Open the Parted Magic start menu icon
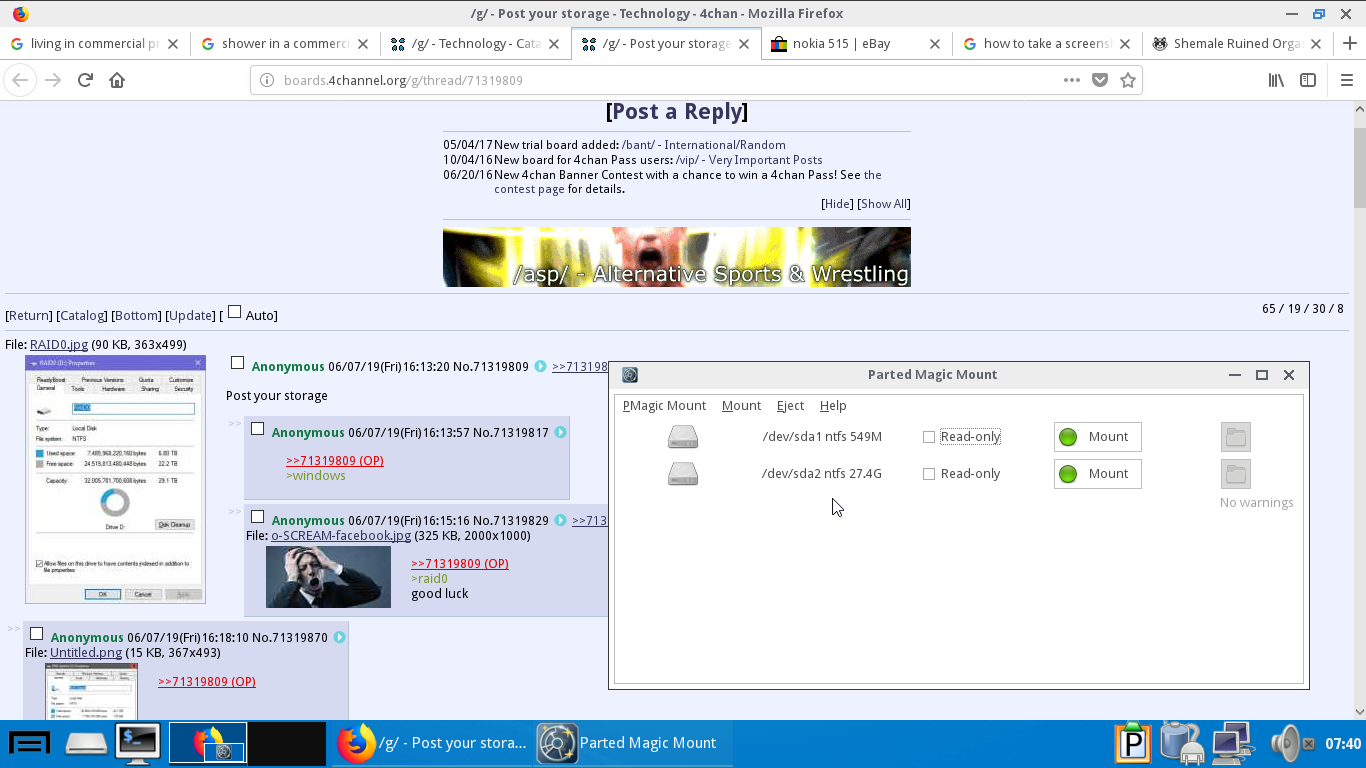Screen dimensions: 1366x768 pyautogui.click(x=30, y=743)
